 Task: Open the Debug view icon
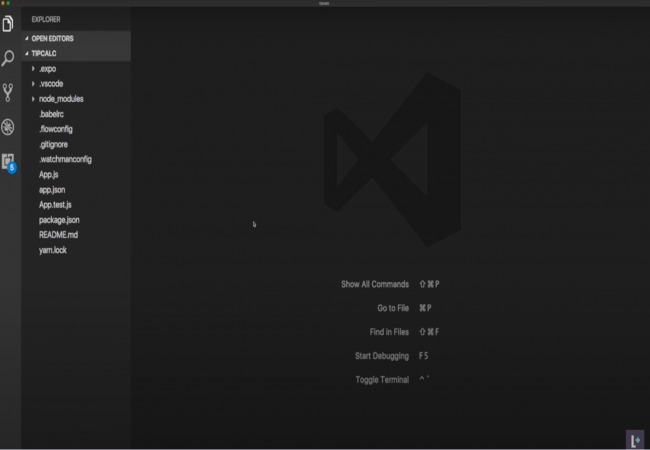point(8,127)
